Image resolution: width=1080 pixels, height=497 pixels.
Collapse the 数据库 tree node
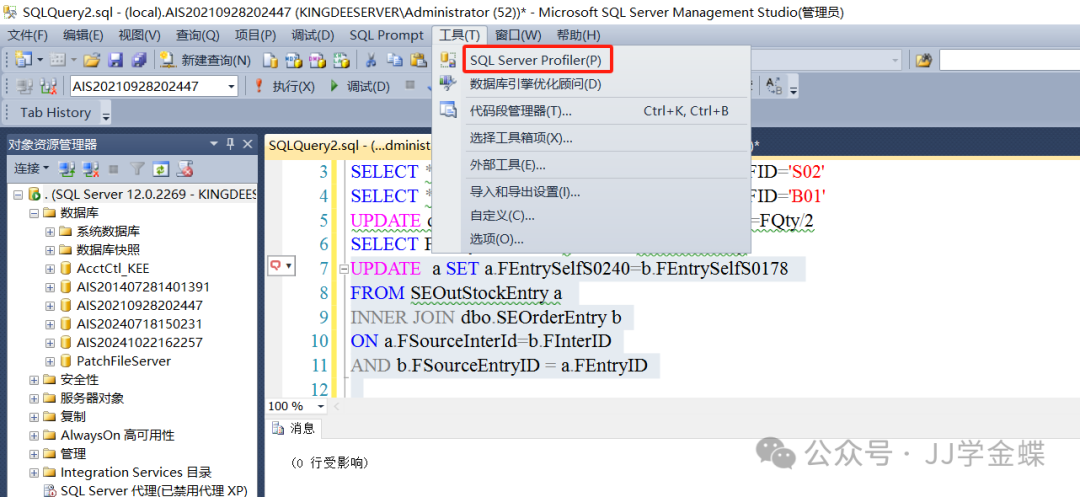coord(34,213)
